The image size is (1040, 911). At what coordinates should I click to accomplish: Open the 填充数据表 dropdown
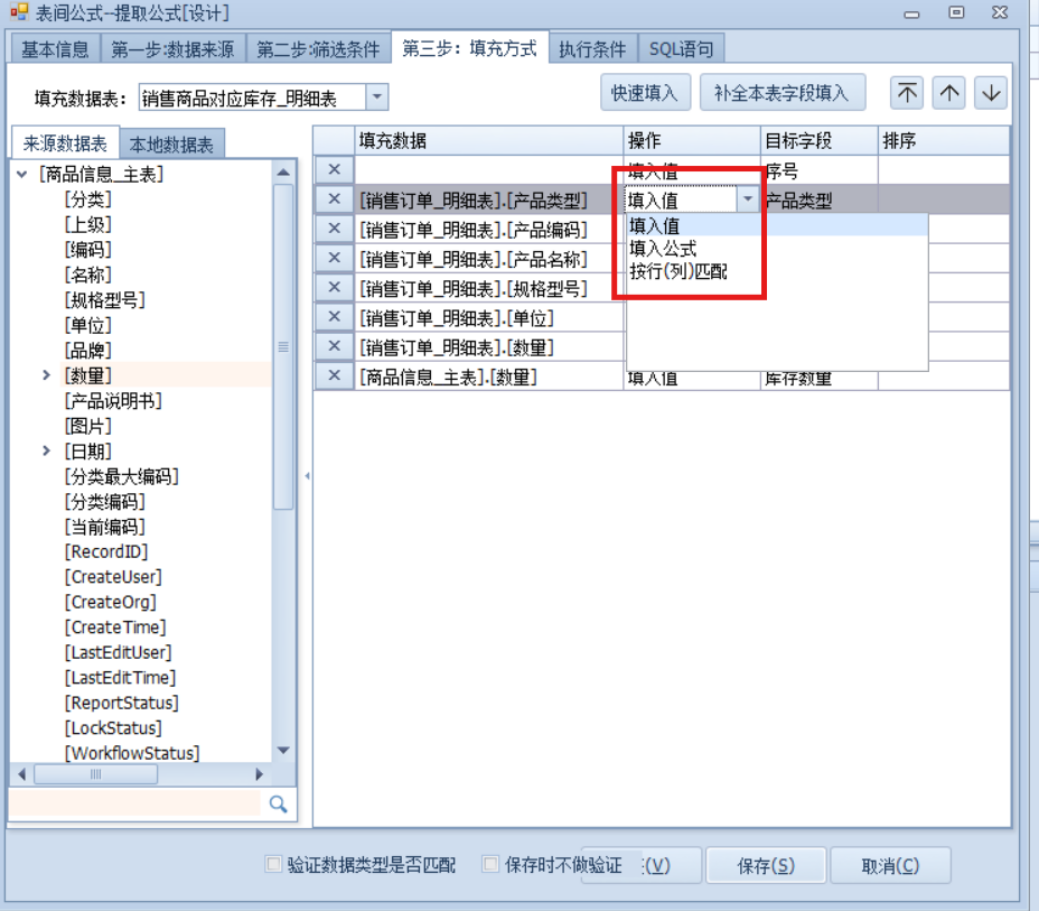pyautogui.click(x=377, y=97)
